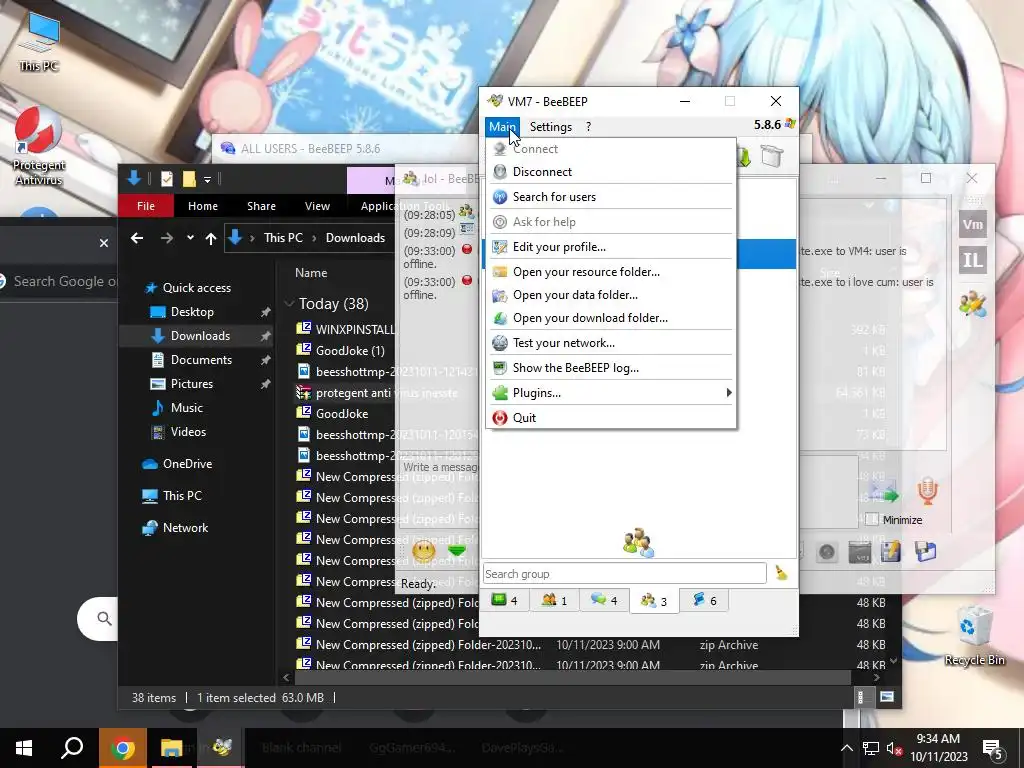Collapse the Today (38) group
1024x768 pixels.
pos(289,304)
